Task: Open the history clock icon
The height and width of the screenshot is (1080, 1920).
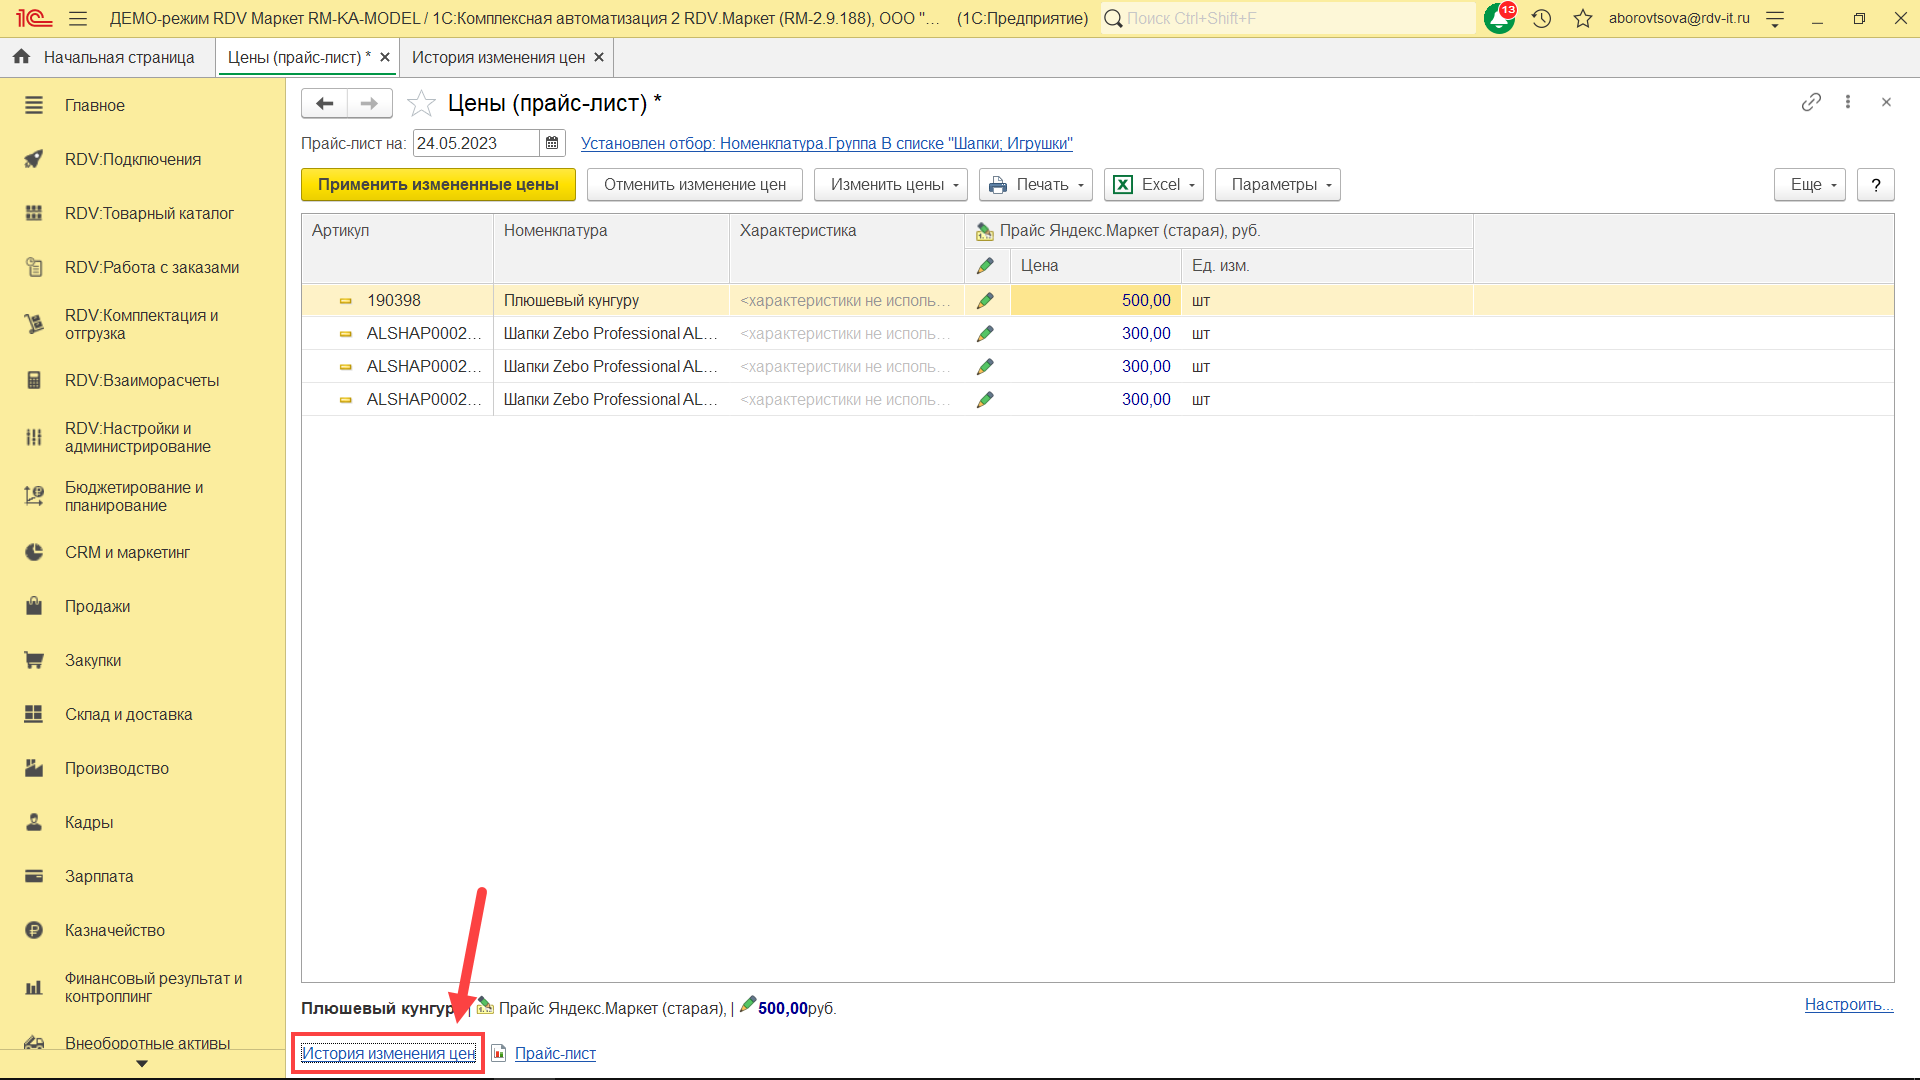Action: pyautogui.click(x=1541, y=18)
